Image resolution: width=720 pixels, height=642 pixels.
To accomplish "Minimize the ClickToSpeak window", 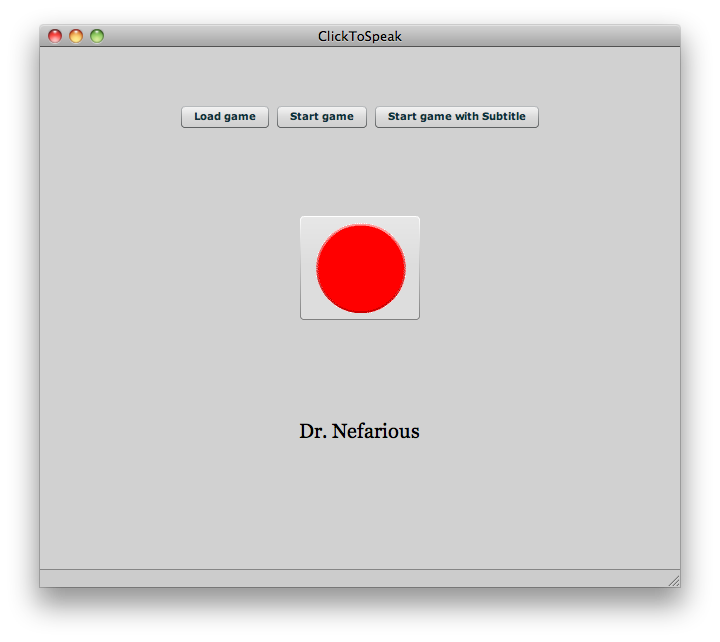I will [76, 36].
